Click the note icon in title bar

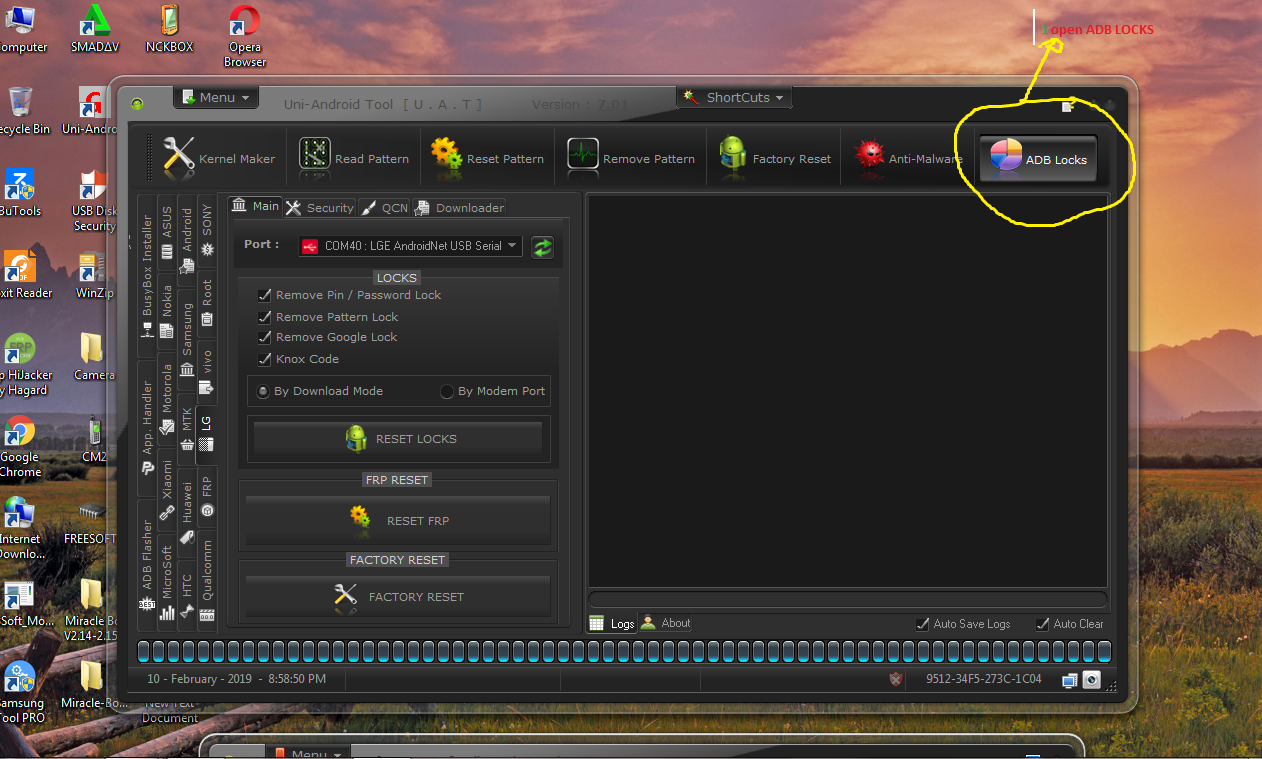tap(1068, 106)
